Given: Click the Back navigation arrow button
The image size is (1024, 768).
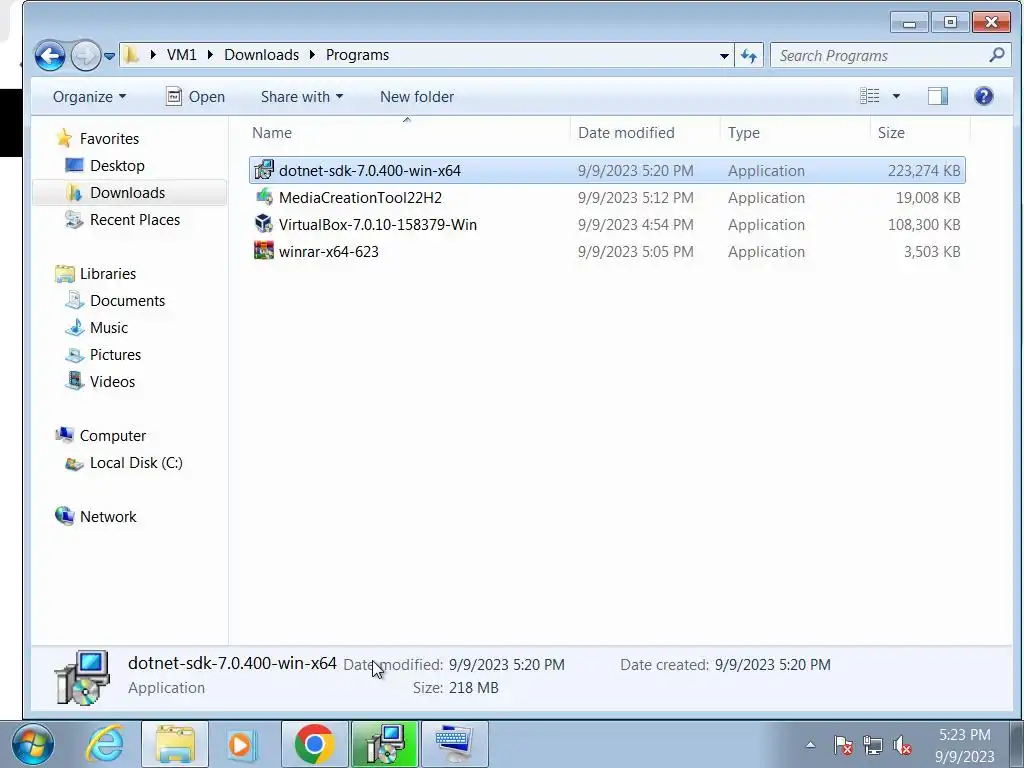Looking at the screenshot, I should tap(50, 56).
